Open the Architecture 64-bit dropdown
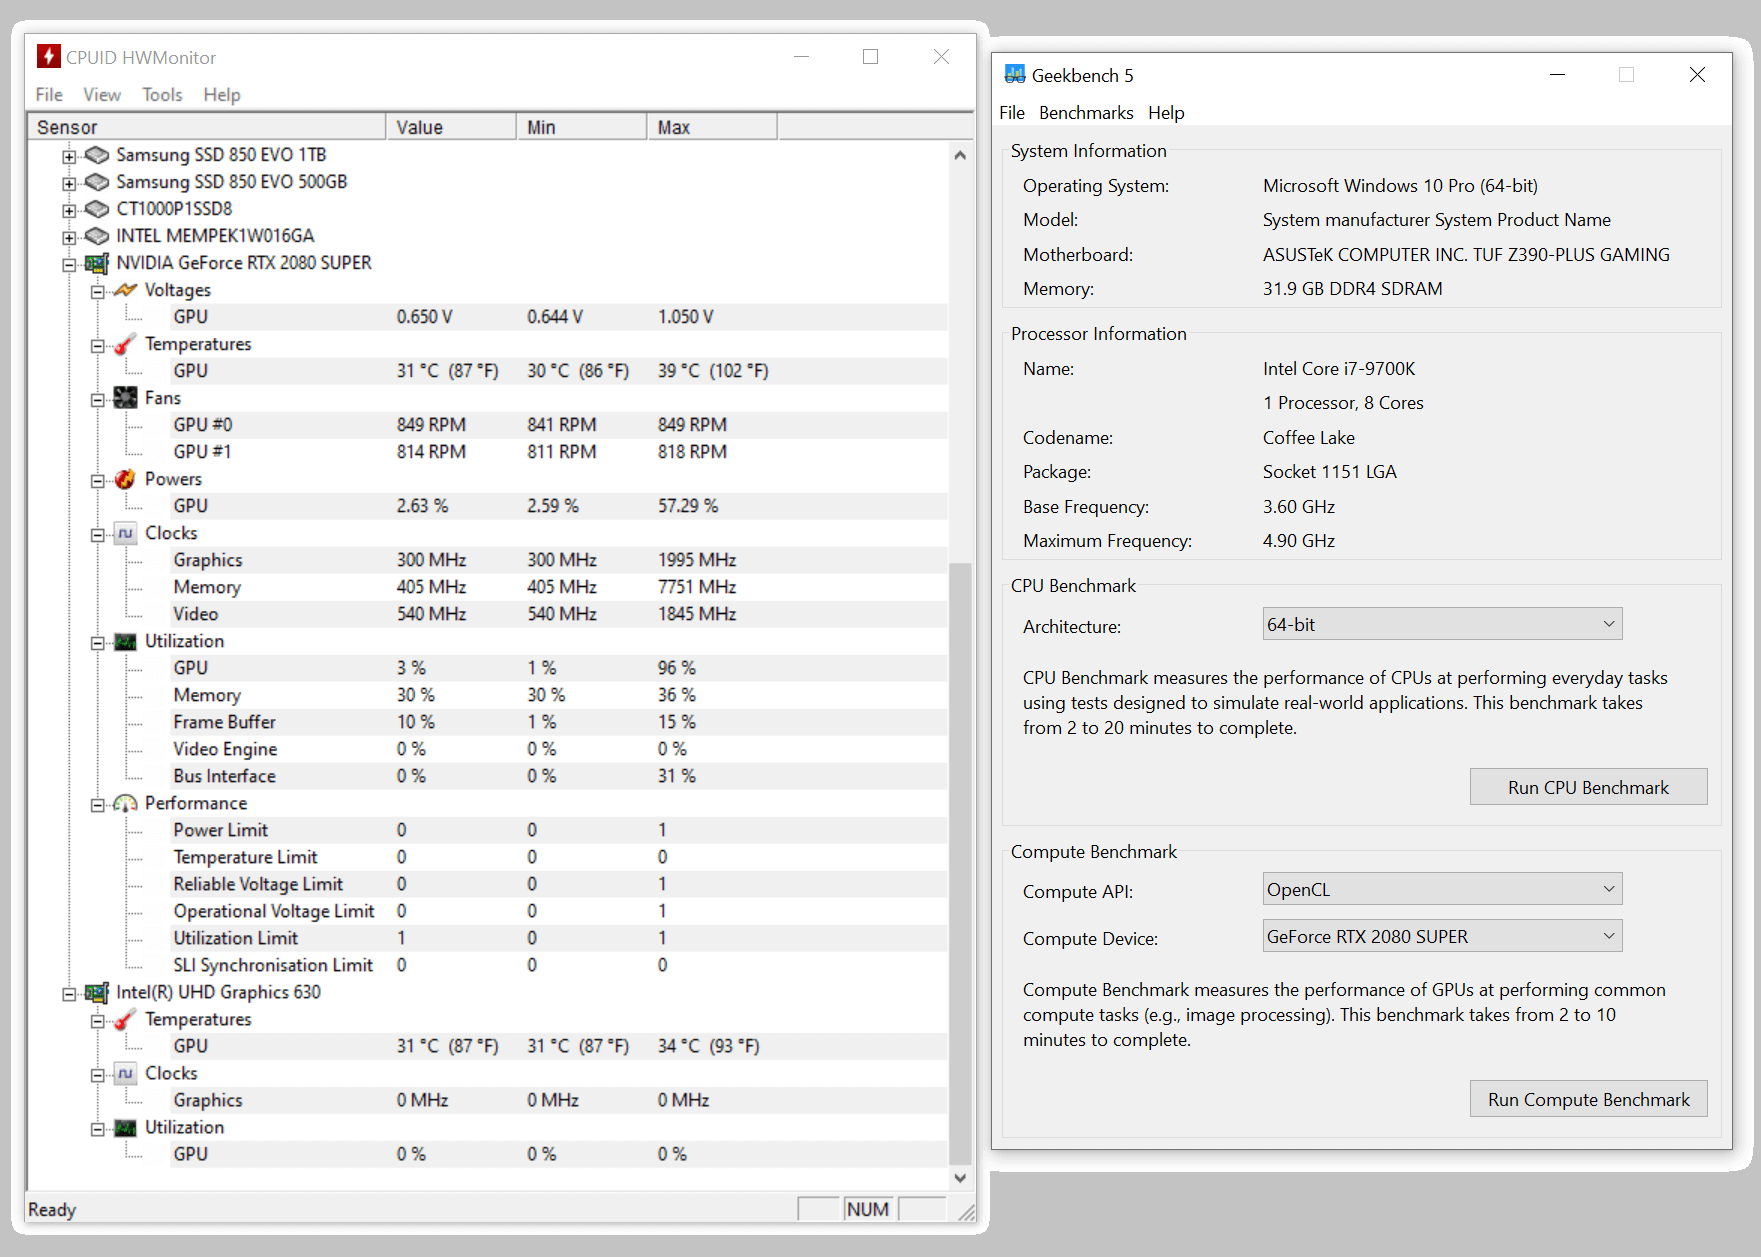The image size is (1761, 1257). pos(1441,625)
